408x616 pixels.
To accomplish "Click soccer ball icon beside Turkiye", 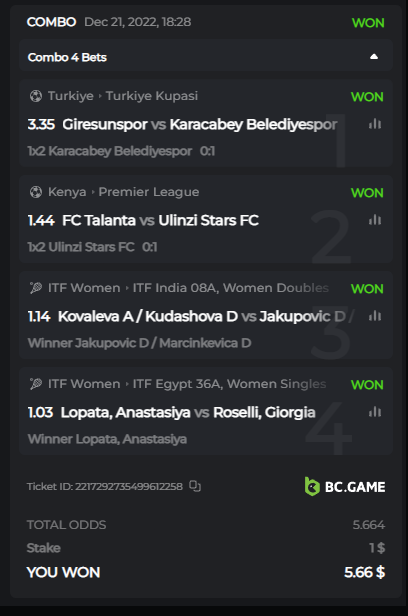I will pyautogui.click(x=36, y=96).
